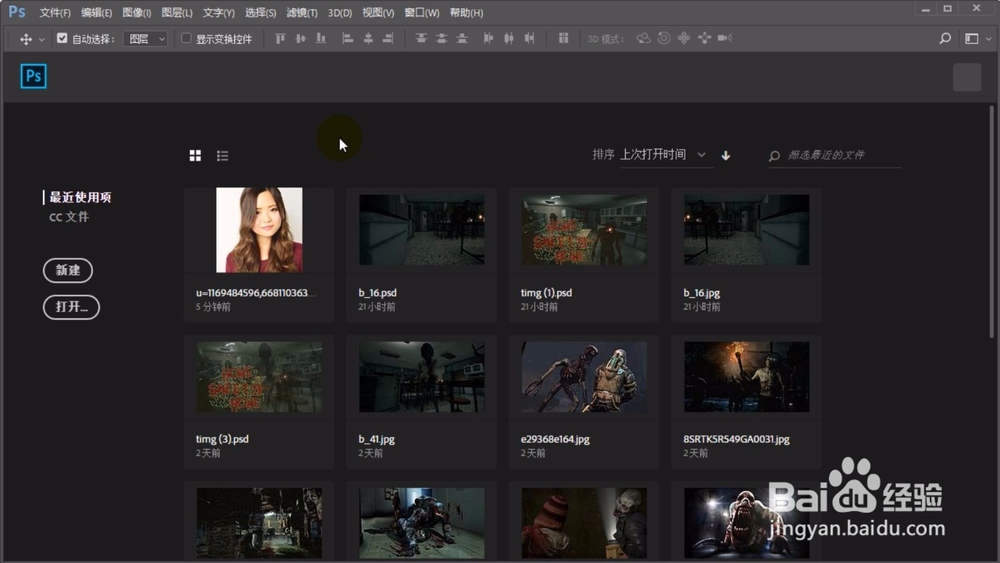Click the vertical scrollbar on right

pyautogui.click(x=992, y=222)
